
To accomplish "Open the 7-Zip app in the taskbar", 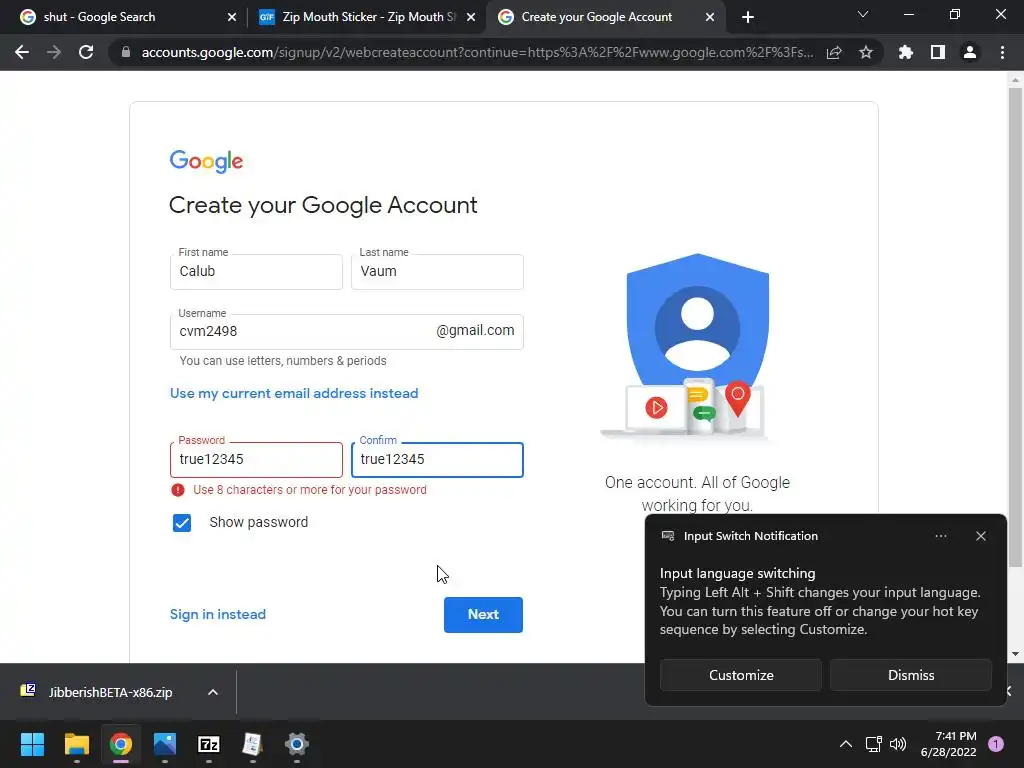I will pyautogui.click(x=209, y=744).
